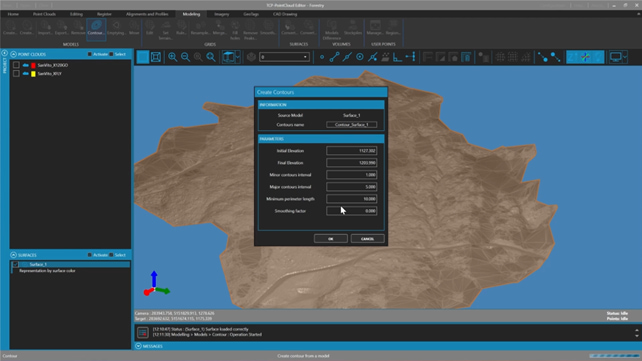This screenshot has height=361, width=642.
Task: Click the right-angle measure tool icon
Action: click(x=397, y=57)
